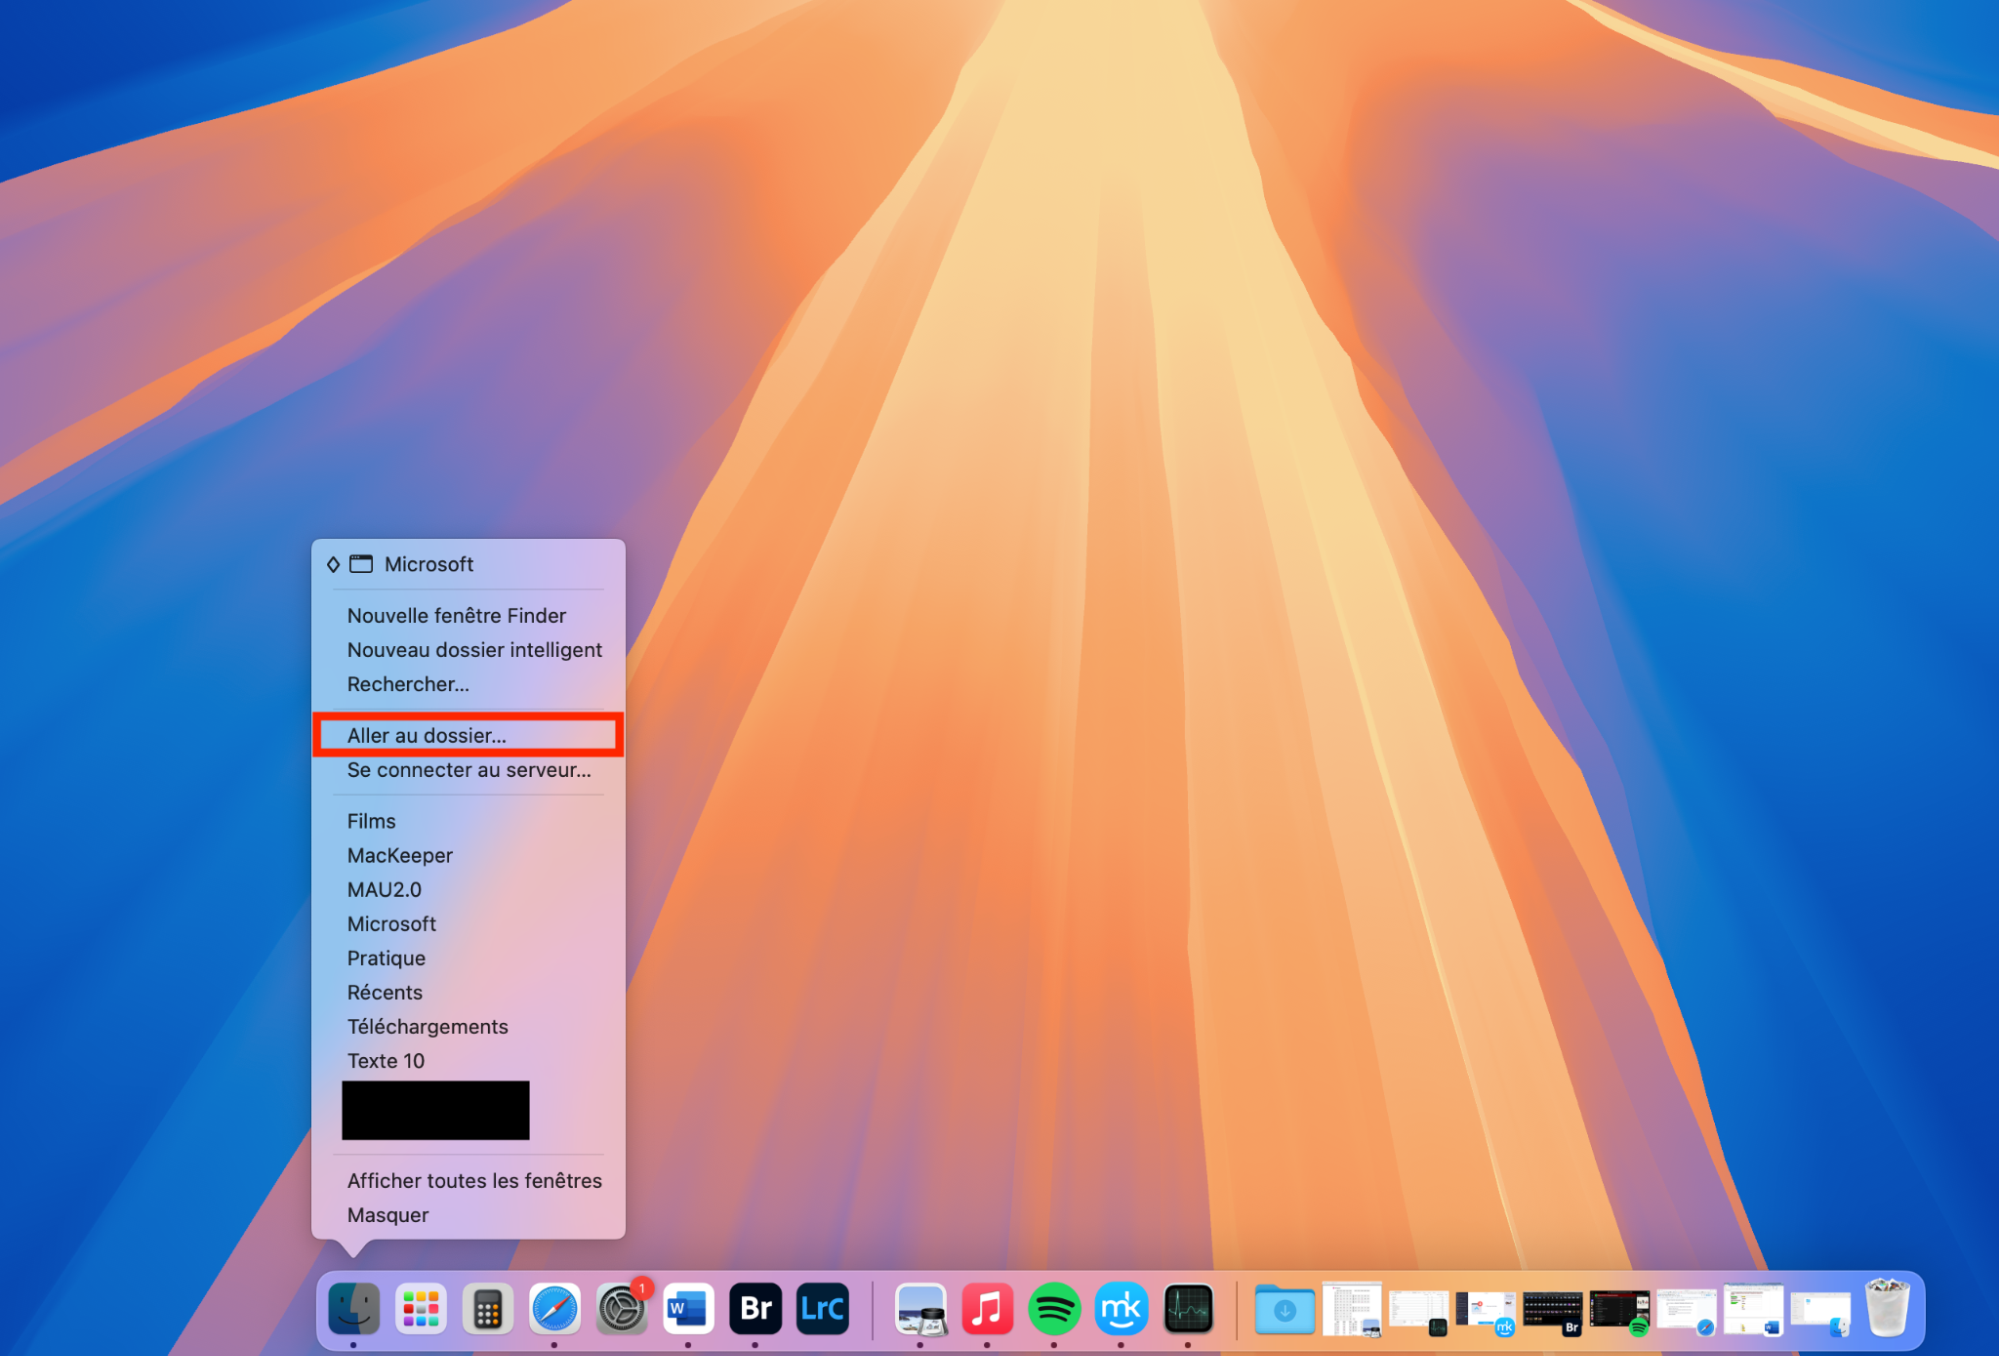Launch Adobe Bridge from the Dock

click(x=754, y=1308)
